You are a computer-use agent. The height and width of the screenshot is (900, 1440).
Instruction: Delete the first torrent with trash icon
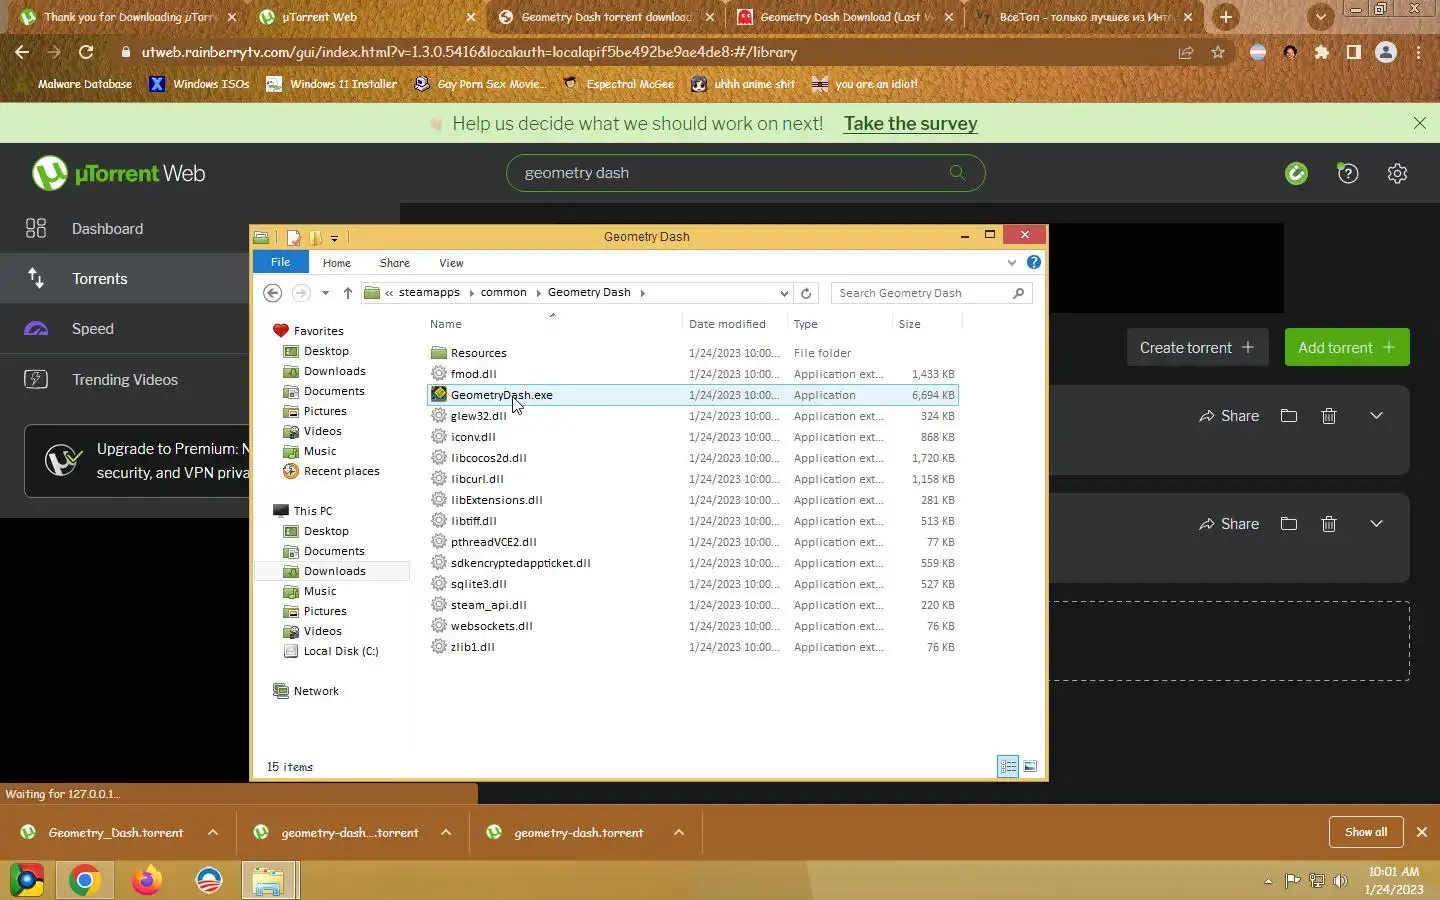[1329, 416]
